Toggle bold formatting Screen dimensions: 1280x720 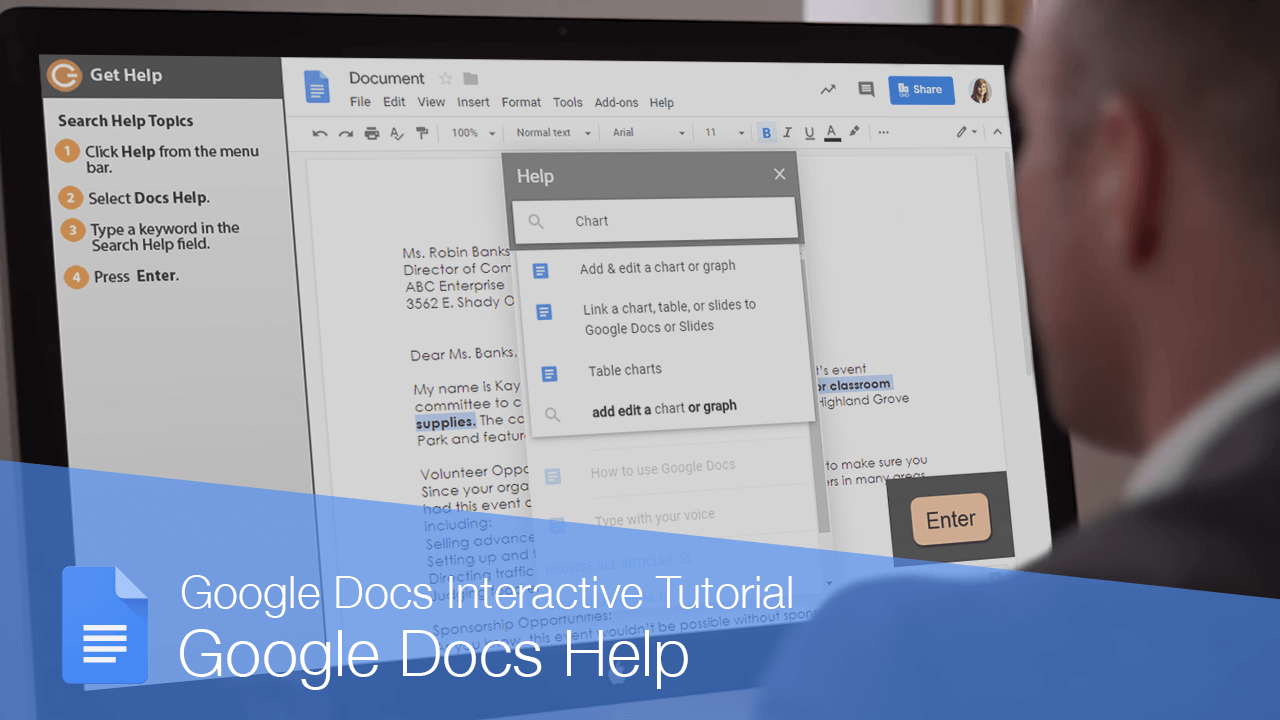pos(766,132)
